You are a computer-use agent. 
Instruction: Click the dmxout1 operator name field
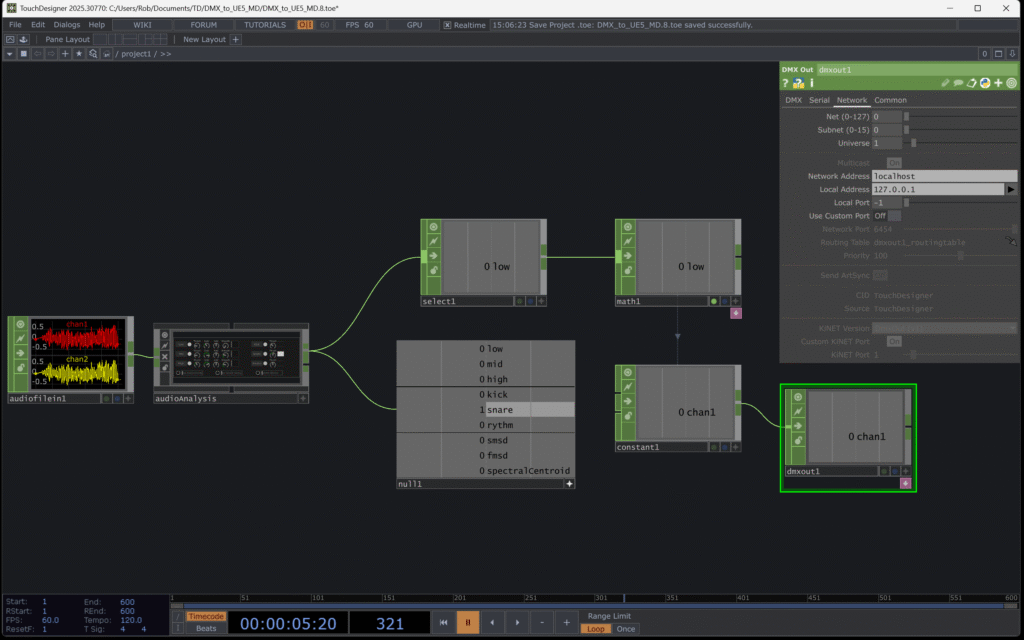916,69
